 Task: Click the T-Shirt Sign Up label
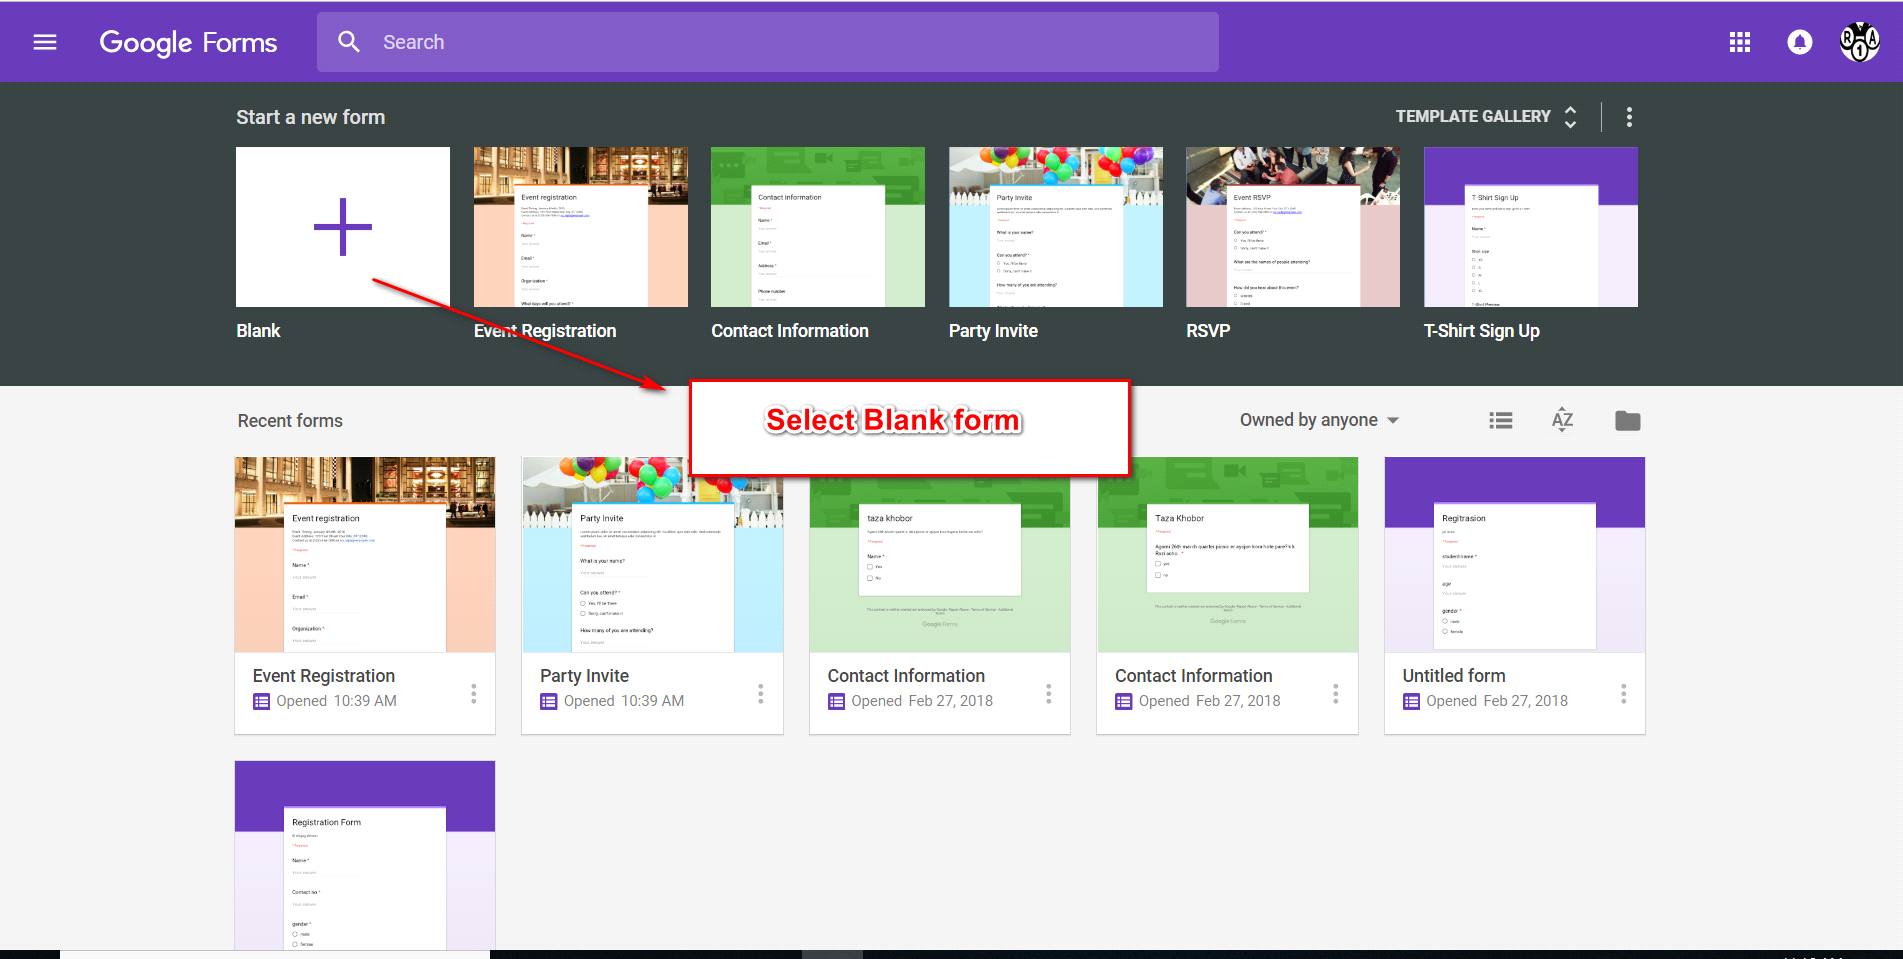[x=1482, y=331]
